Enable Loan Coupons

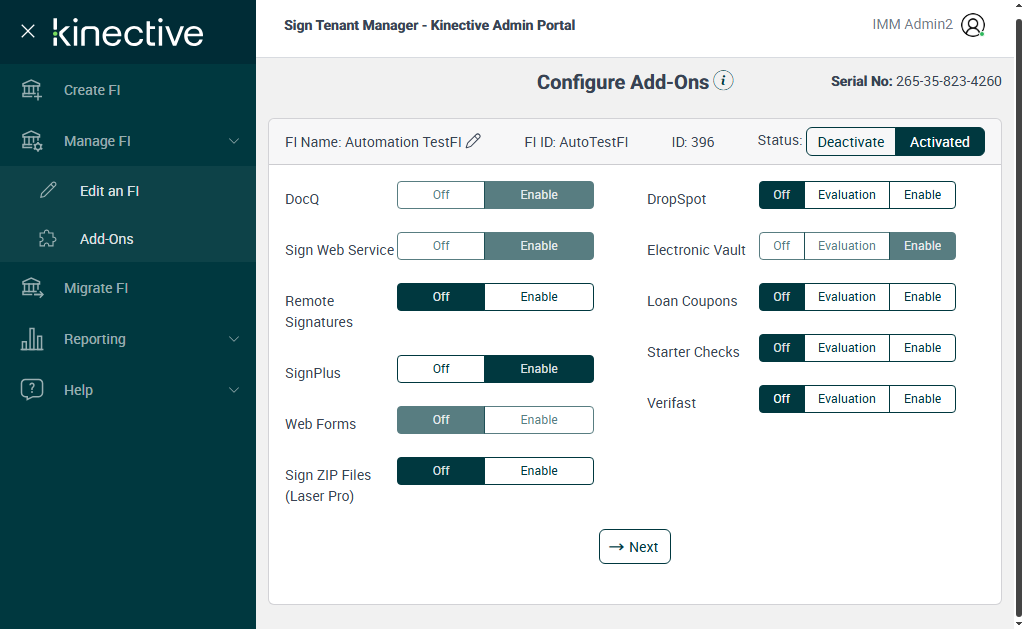pyautogui.click(x=922, y=297)
